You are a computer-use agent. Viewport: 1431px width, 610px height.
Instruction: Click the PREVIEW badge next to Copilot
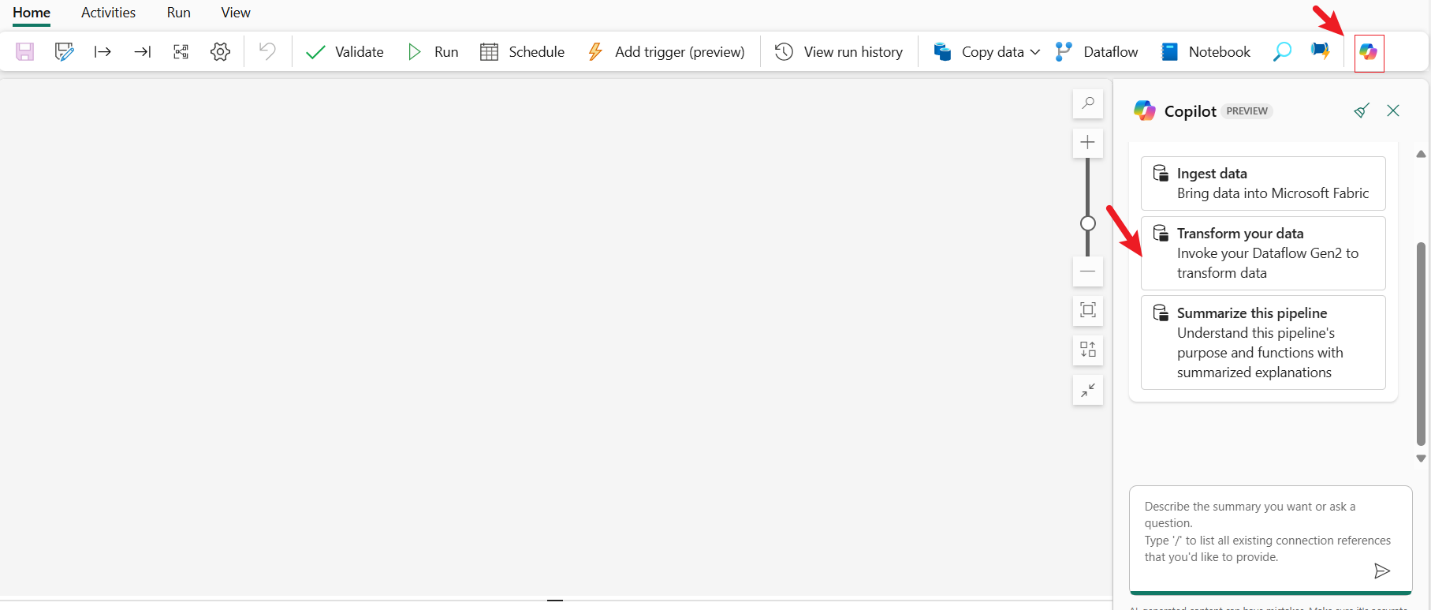1248,111
